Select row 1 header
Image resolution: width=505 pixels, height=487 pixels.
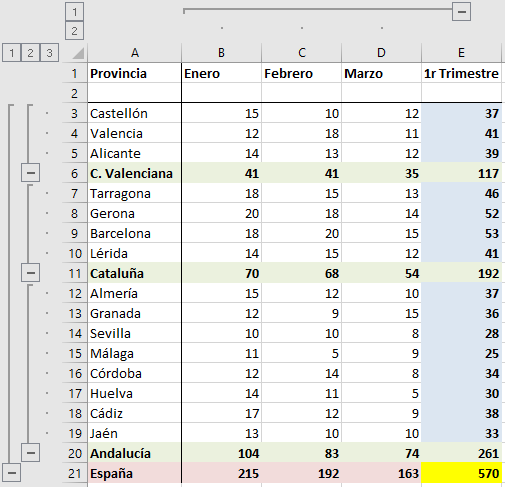(x=75, y=73)
